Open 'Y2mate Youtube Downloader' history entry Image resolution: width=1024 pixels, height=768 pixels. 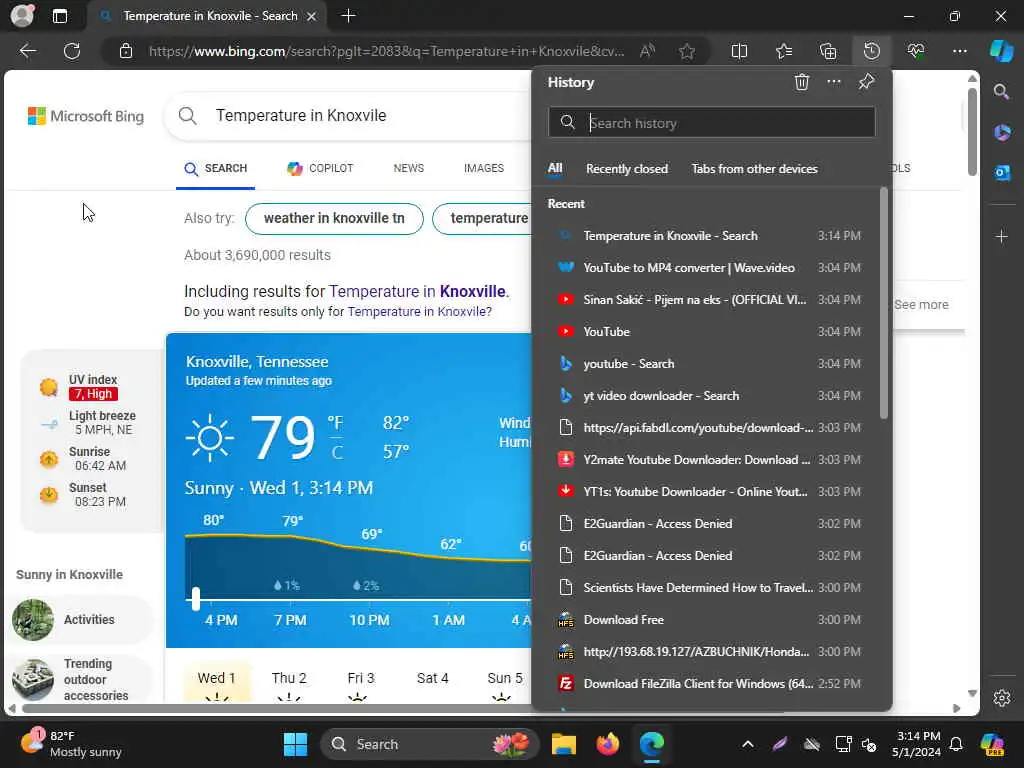(x=711, y=460)
